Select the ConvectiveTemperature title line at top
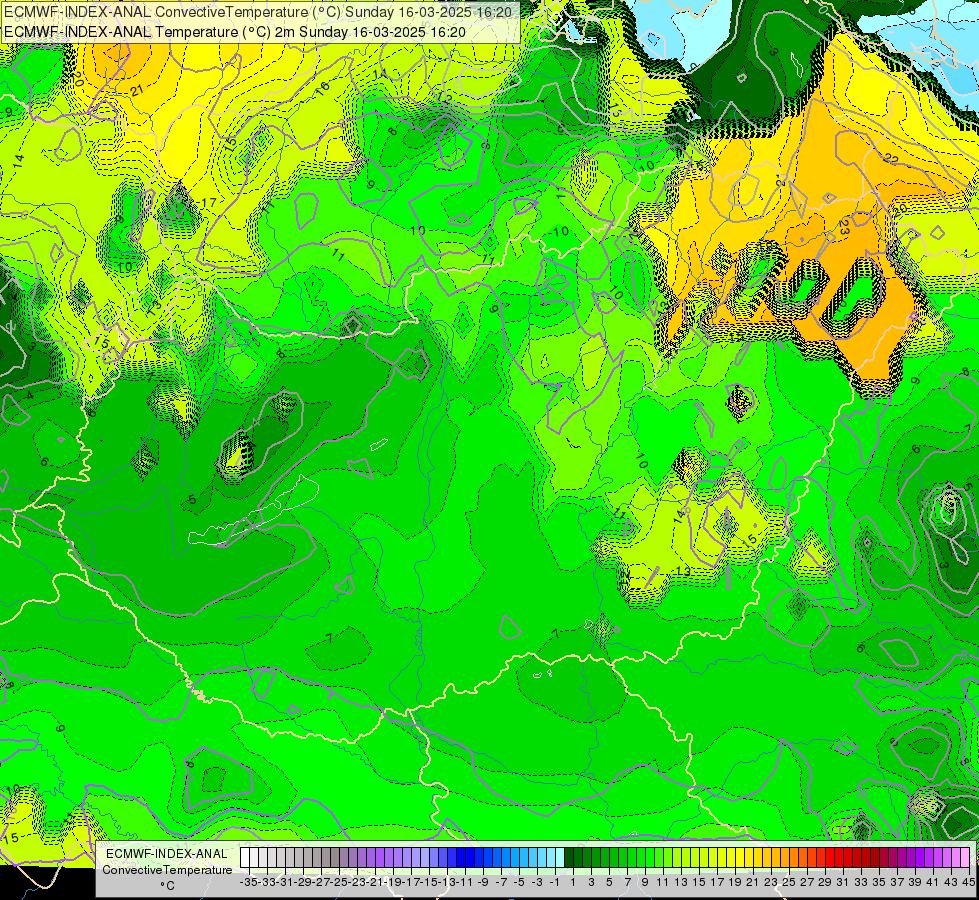Image resolution: width=979 pixels, height=900 pixels. [258, 12]
